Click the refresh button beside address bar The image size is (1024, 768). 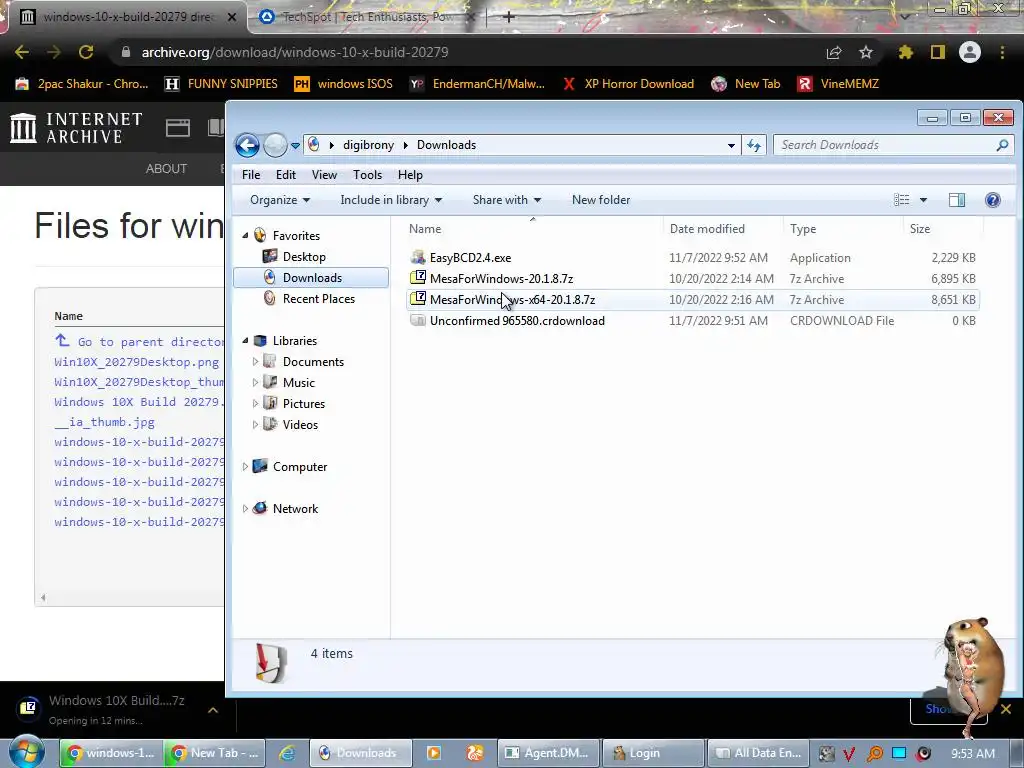(x=754, y=145)
